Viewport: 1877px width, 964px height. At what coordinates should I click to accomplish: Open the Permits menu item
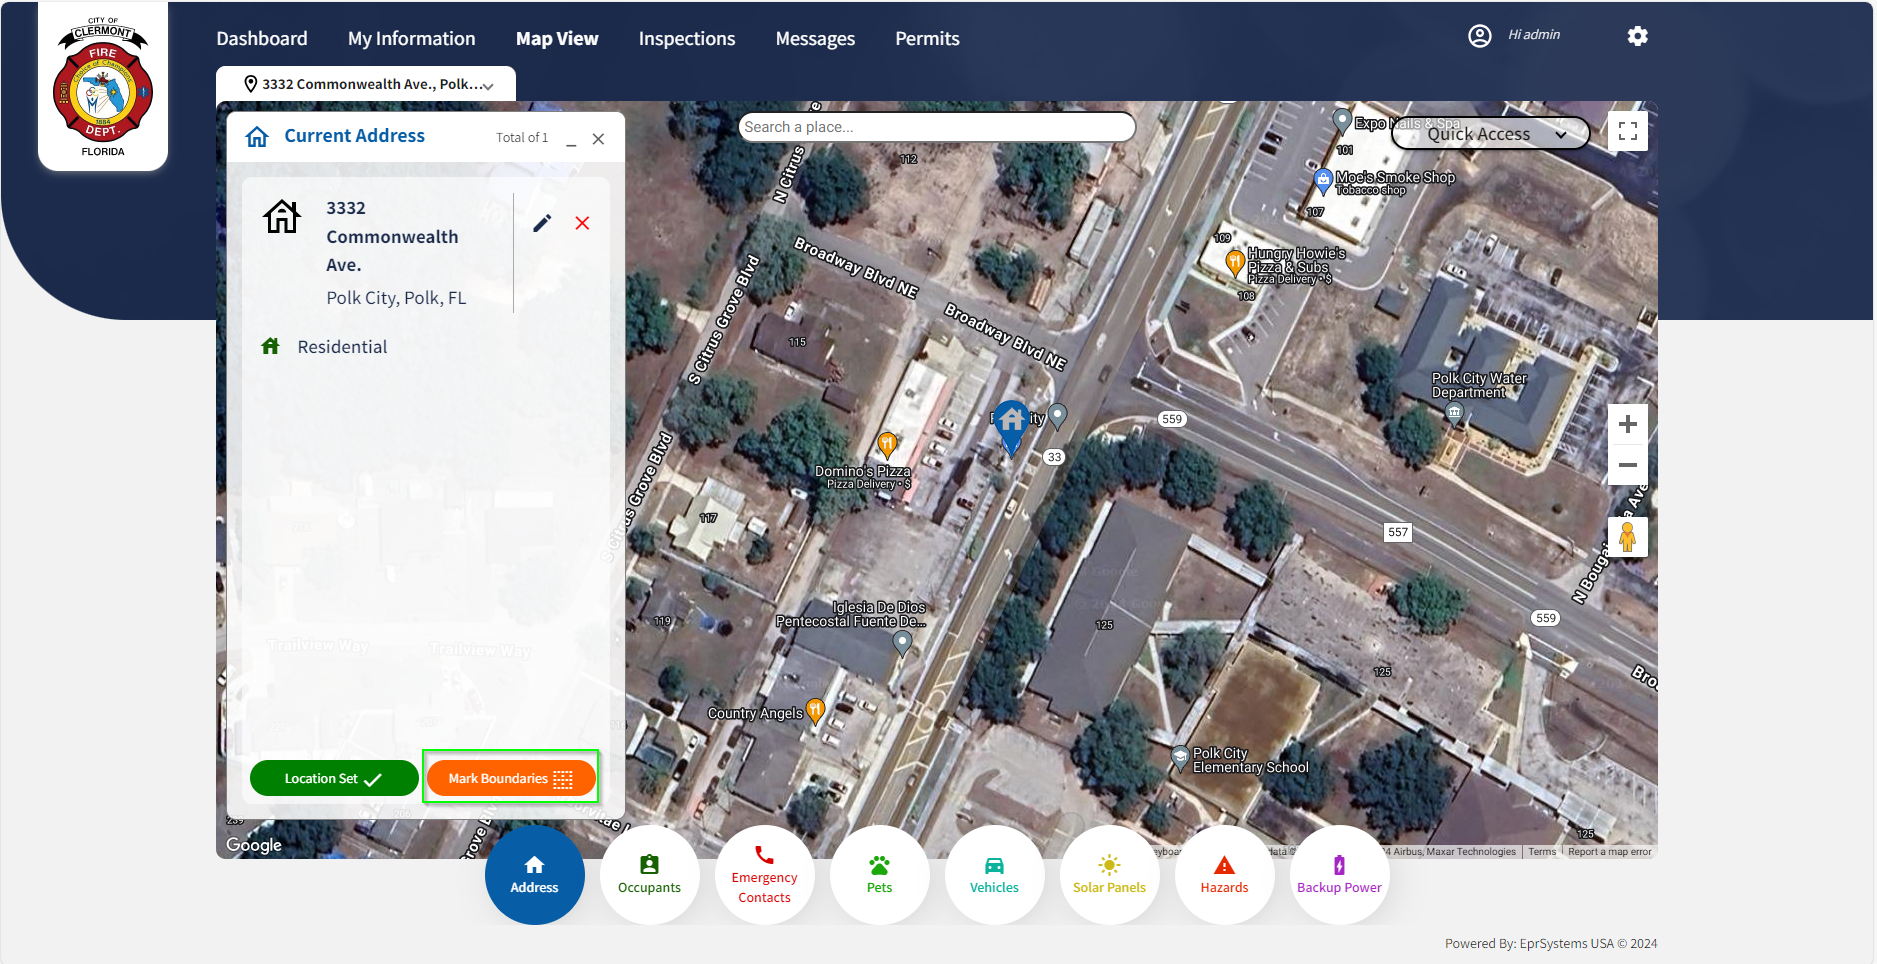927,39
